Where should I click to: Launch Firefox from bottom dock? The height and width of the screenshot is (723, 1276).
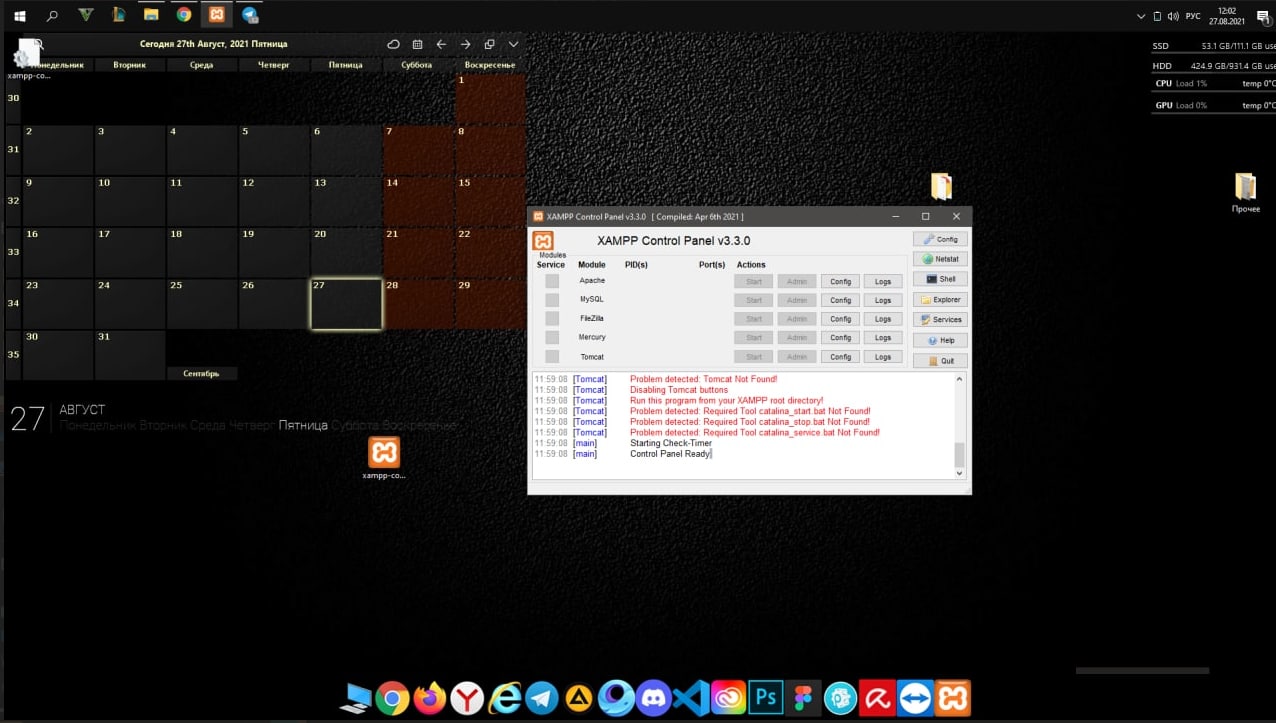coord(430,698)
